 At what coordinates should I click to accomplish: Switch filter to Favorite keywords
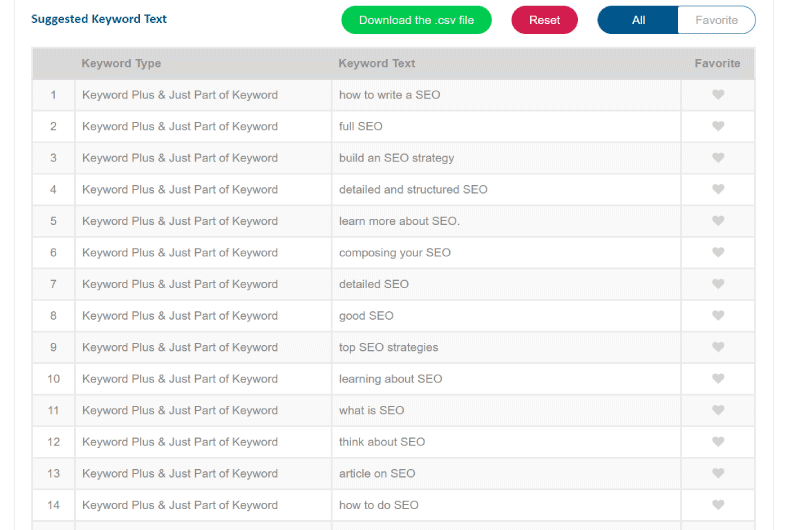pos(716,20)
